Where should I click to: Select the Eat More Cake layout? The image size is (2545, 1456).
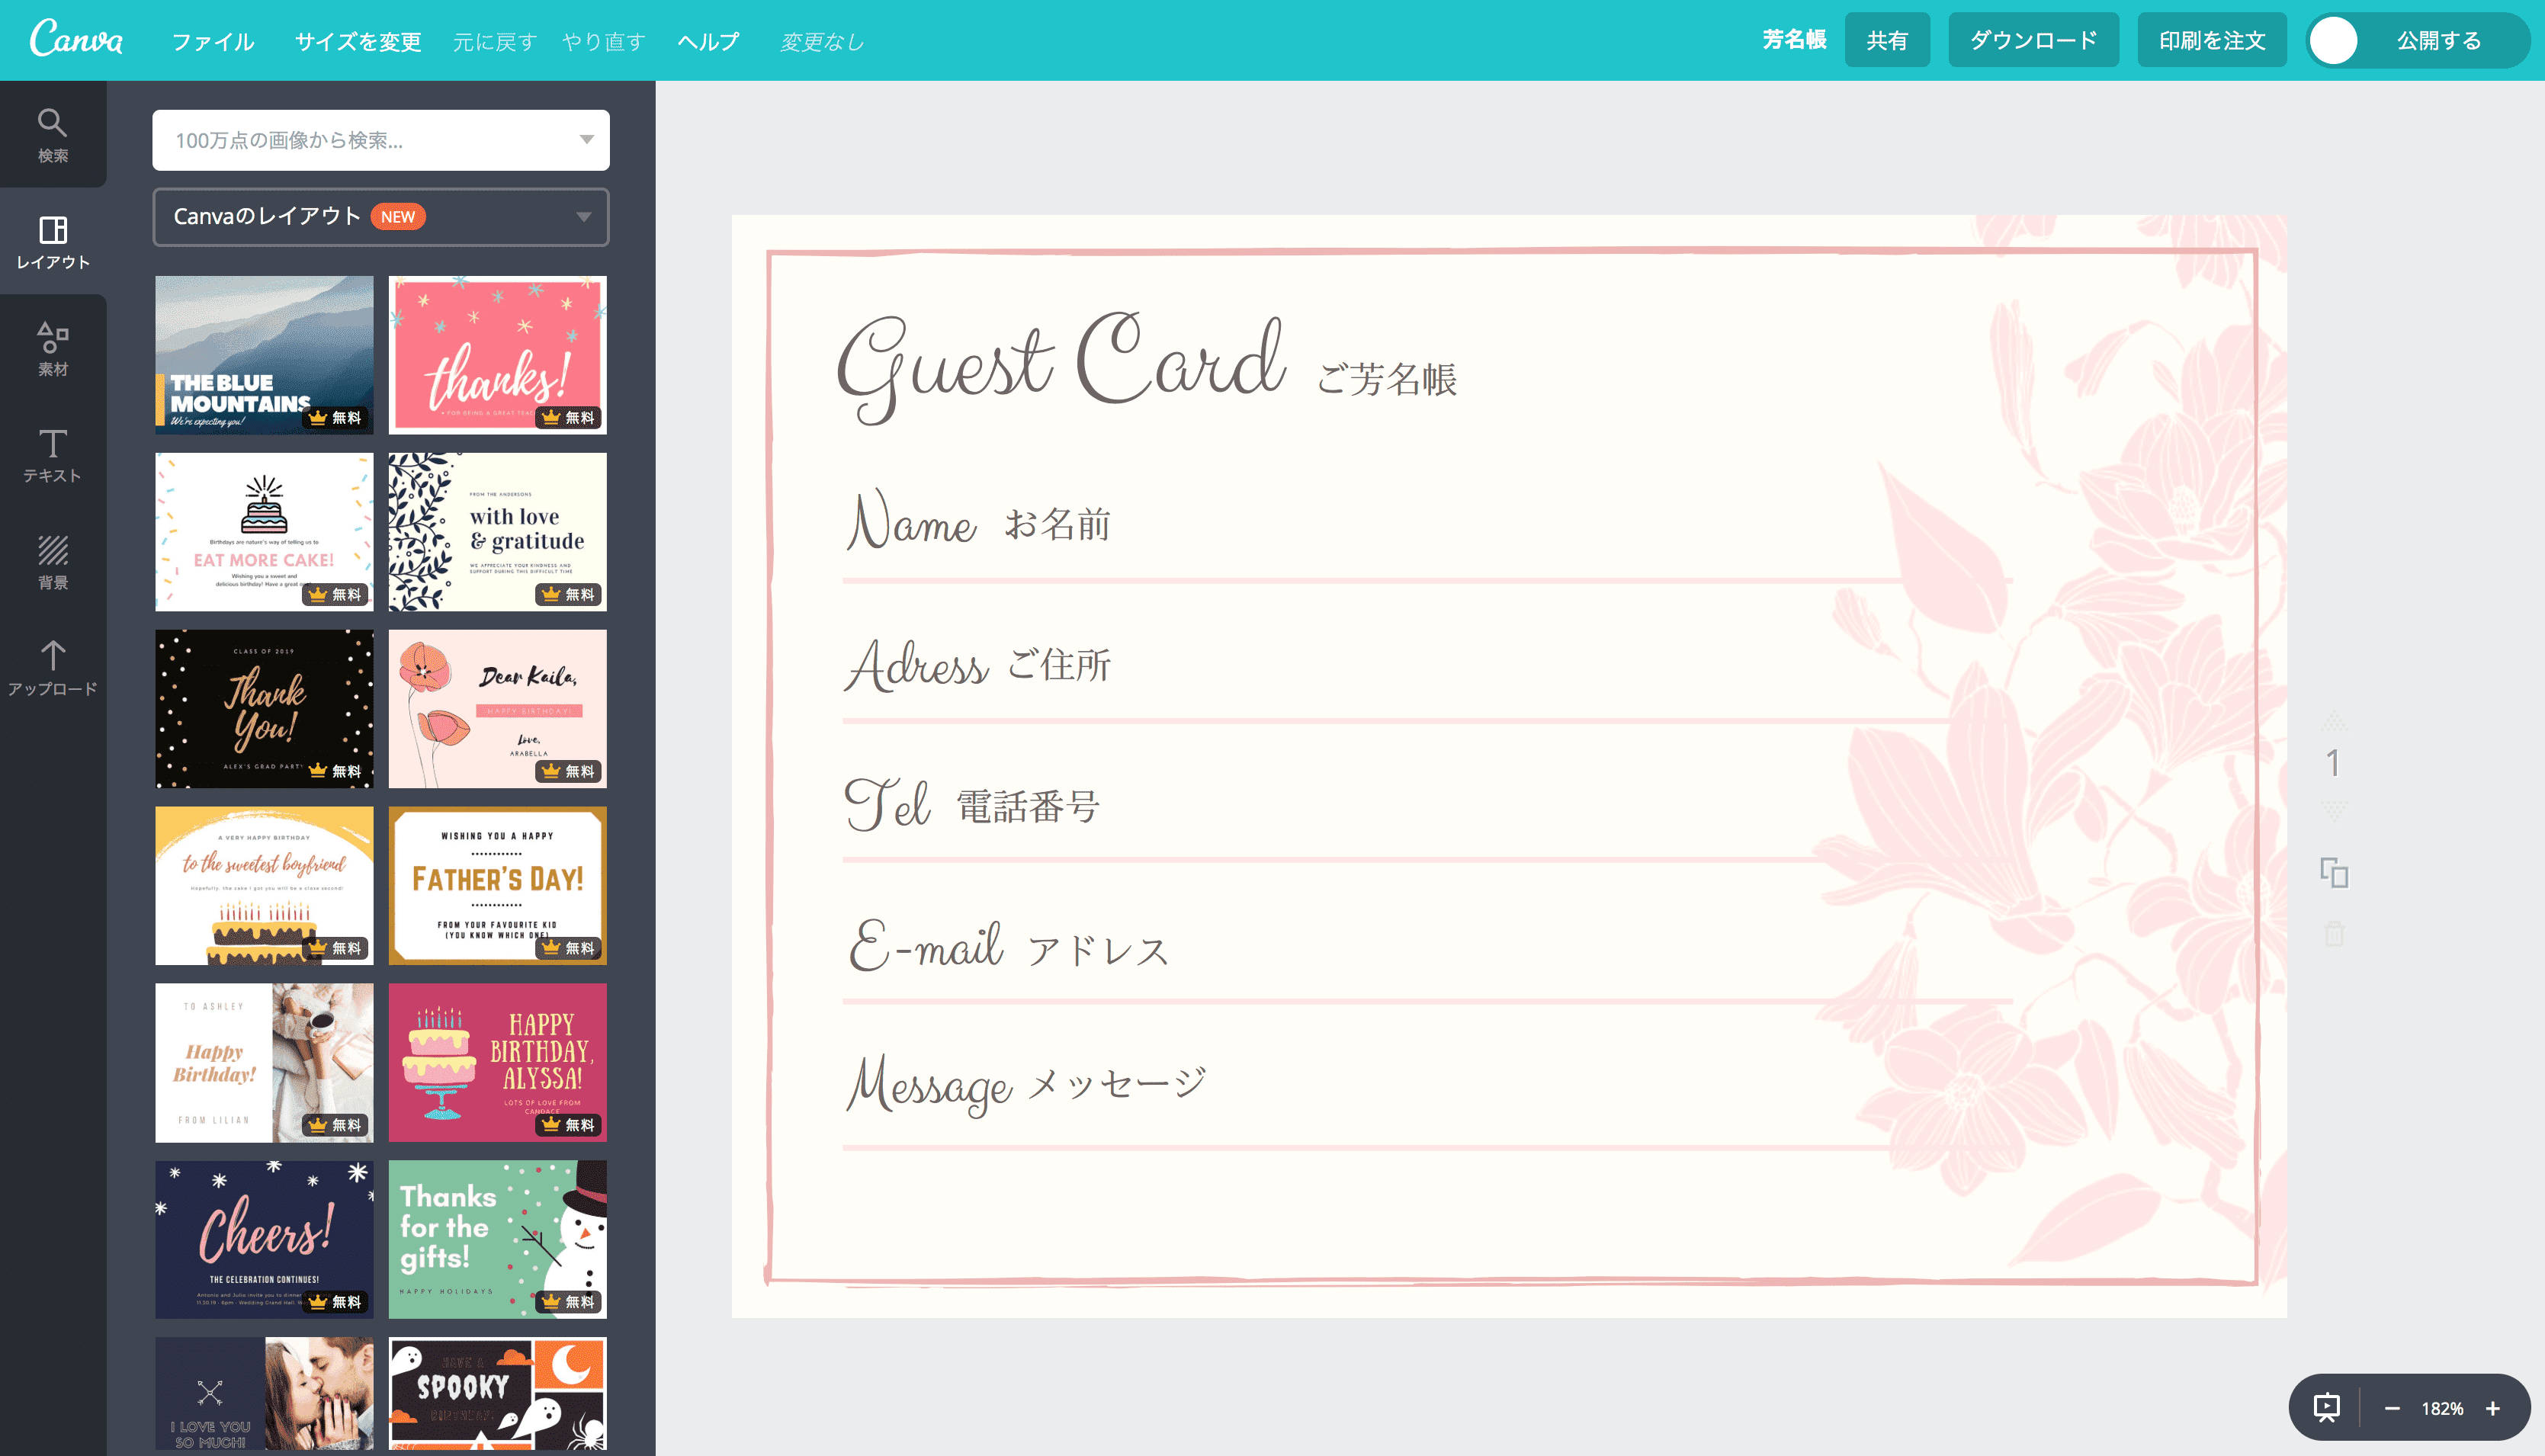[x=264, y=532]
